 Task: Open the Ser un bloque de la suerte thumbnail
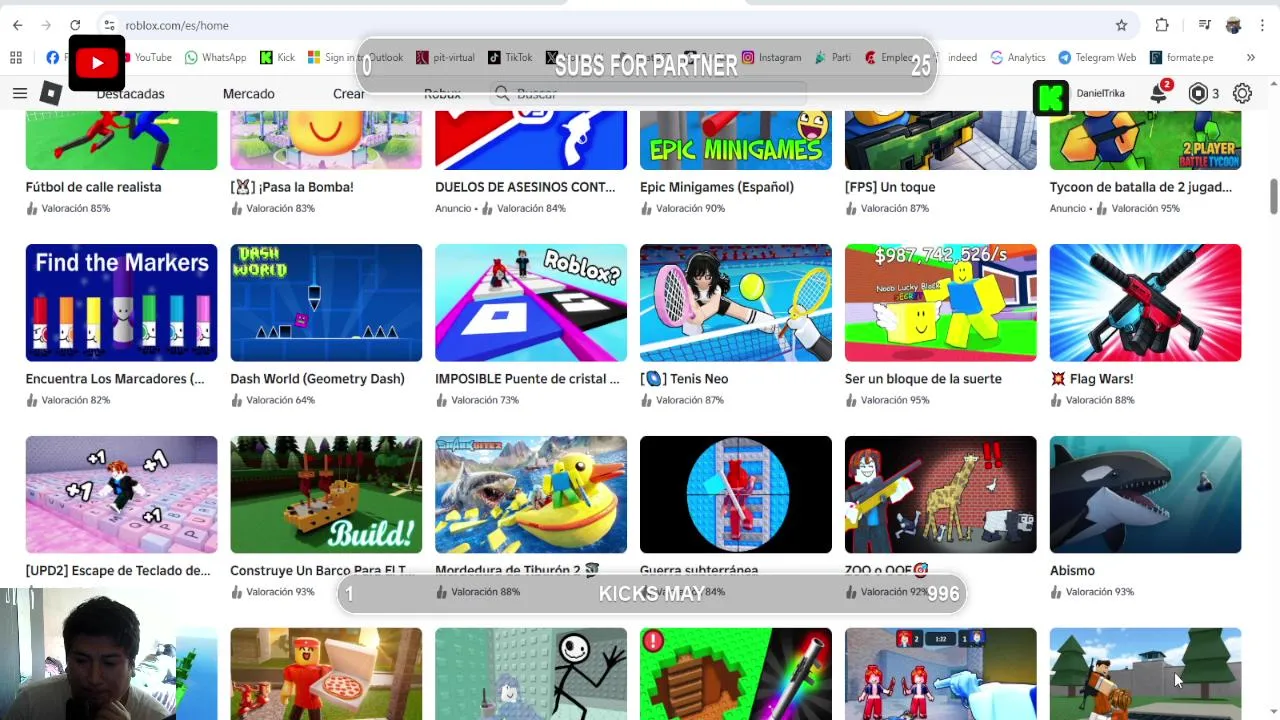(941, 302)
